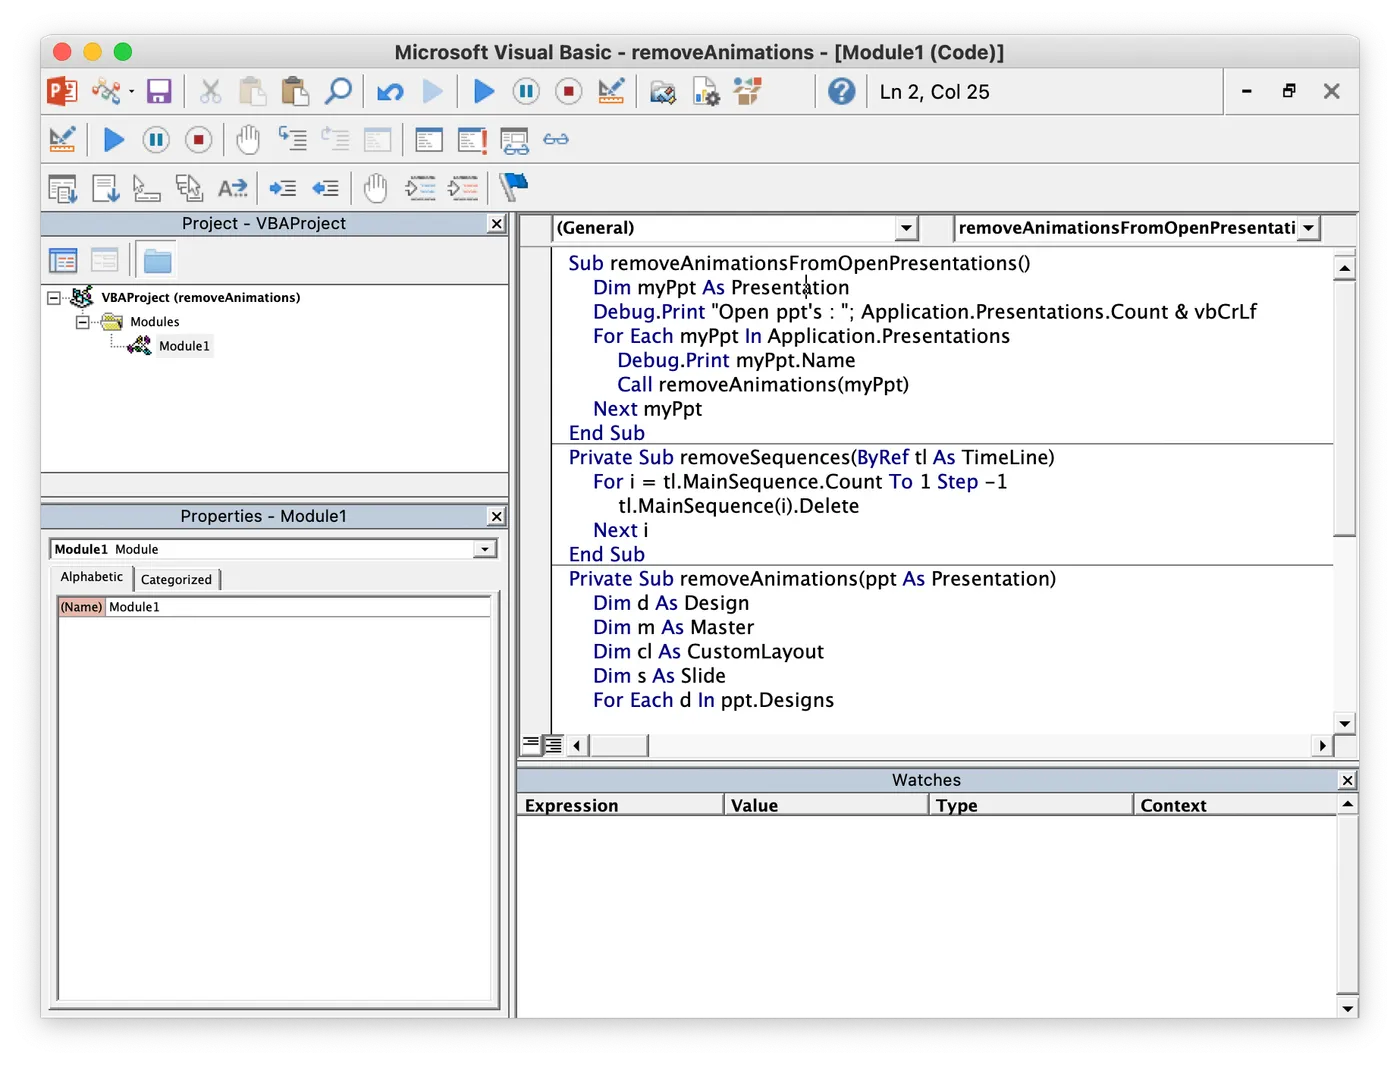Screen dimensions: 1400x1065
Task: Click the Toggle Bookmark blue flag icon
Action: [513, 187]
